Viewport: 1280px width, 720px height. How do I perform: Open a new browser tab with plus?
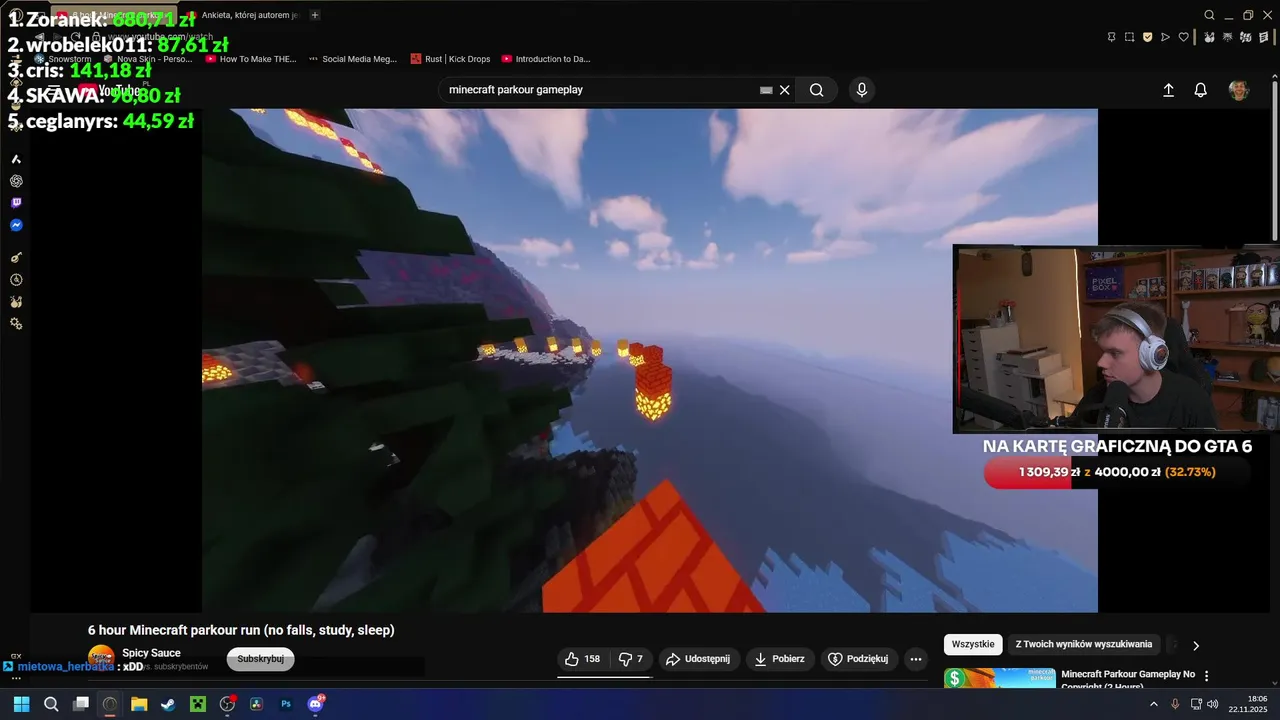[x=315, y=15]
